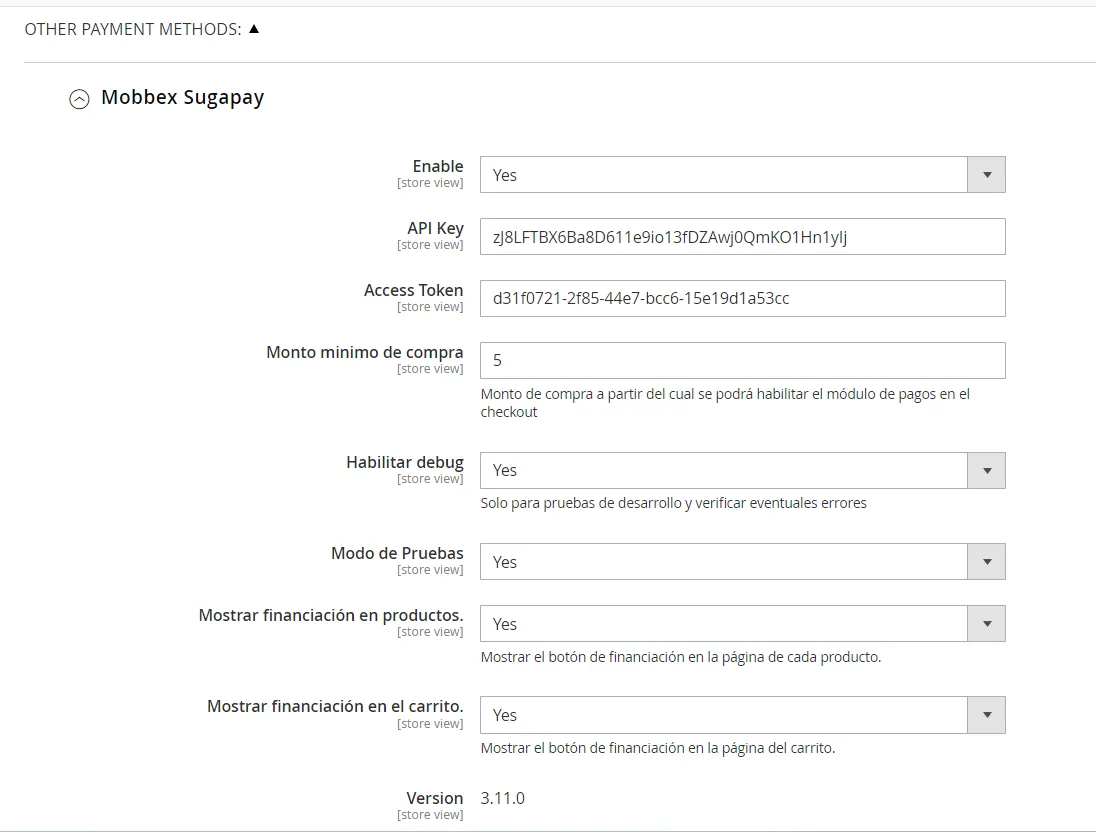
Task: Click the Modo de Pruebas label
Action: [397, 553]
